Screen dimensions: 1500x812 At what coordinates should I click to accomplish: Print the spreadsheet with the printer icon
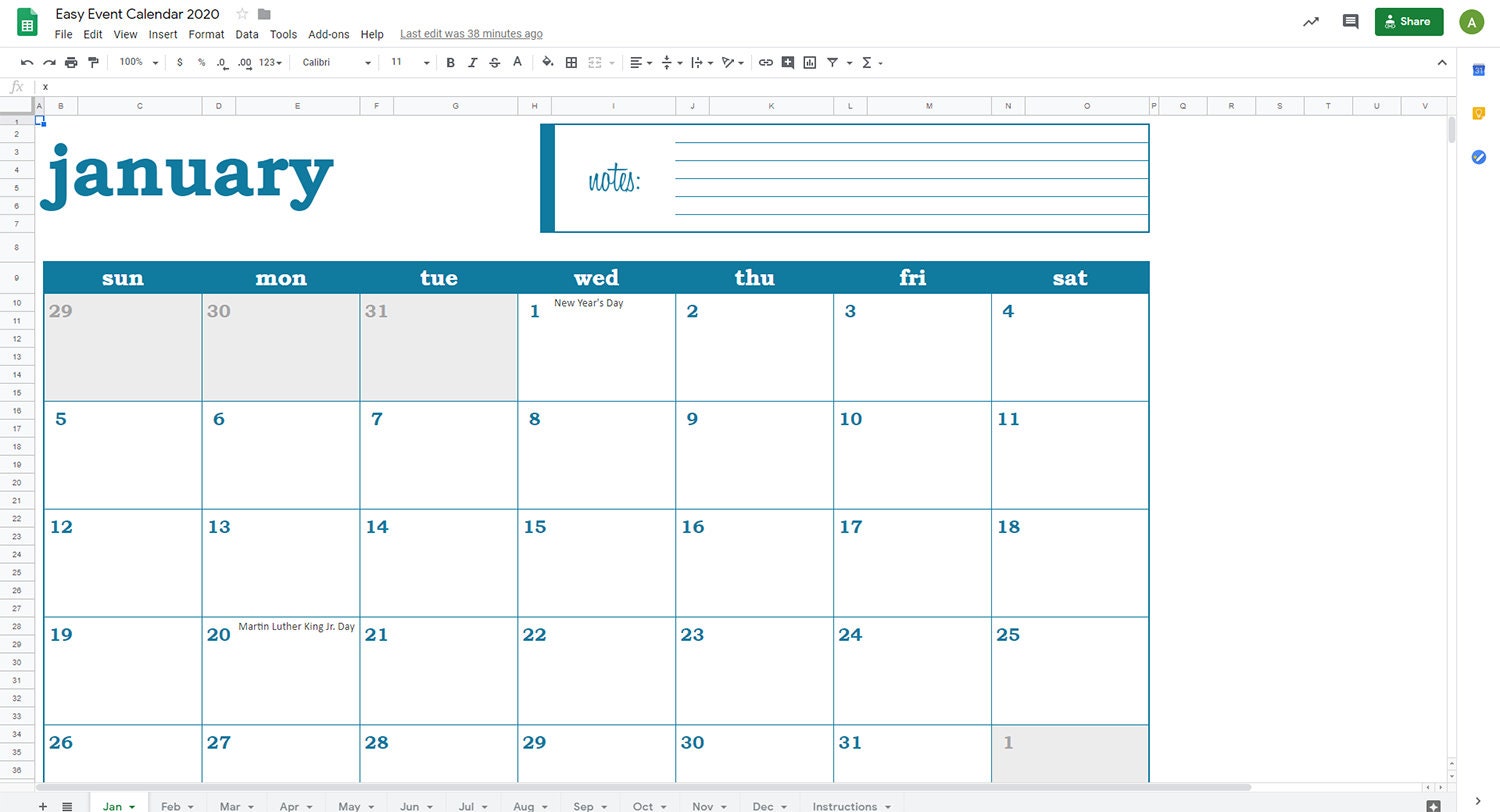pos(71,62)
